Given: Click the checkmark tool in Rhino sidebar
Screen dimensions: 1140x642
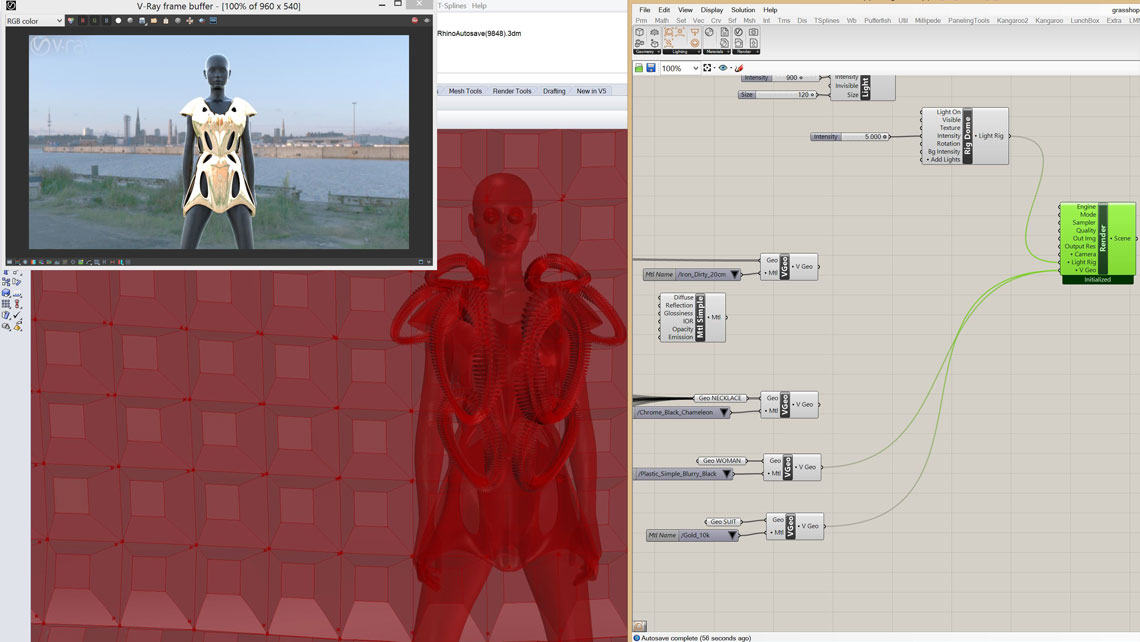Looking at the screenshot, I should click(x=17, y=315).
